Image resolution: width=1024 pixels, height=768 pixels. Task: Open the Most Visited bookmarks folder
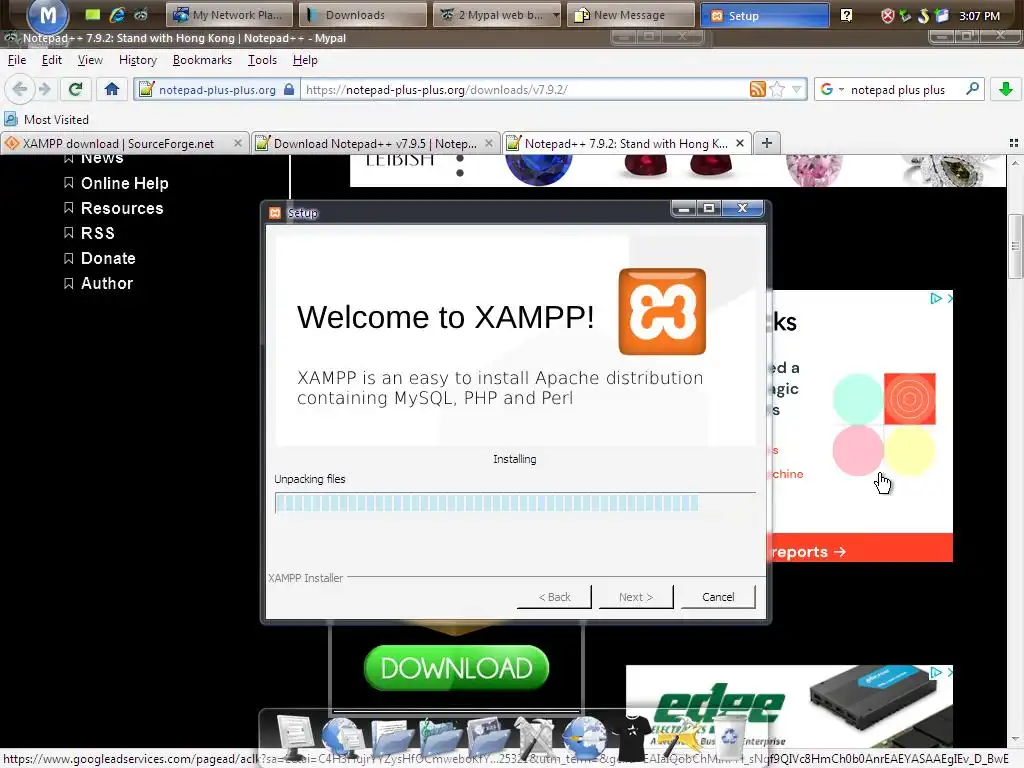tap(46, 120)
